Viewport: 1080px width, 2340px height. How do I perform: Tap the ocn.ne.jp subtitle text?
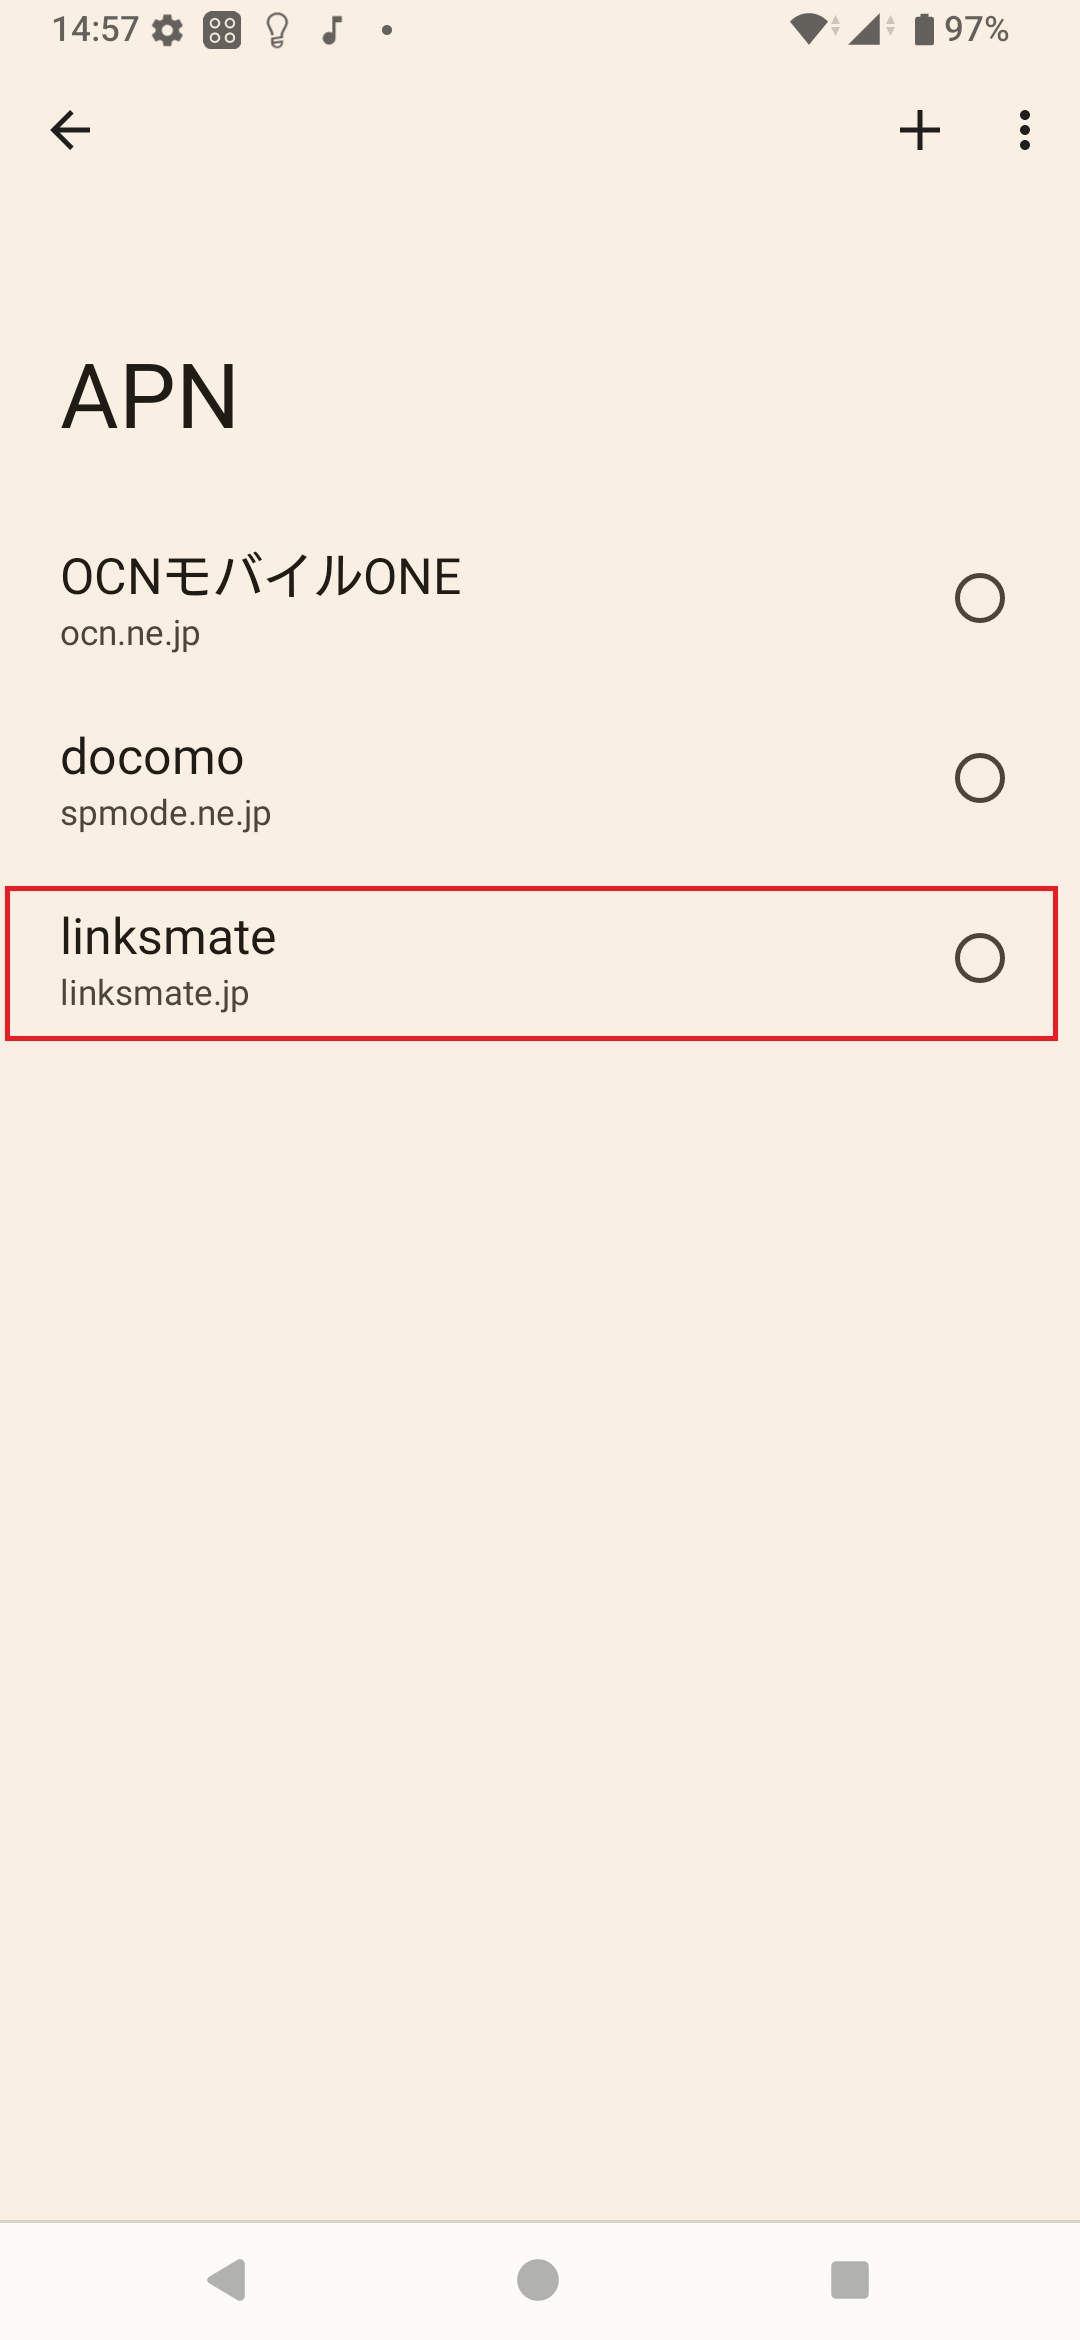point(130,634)
